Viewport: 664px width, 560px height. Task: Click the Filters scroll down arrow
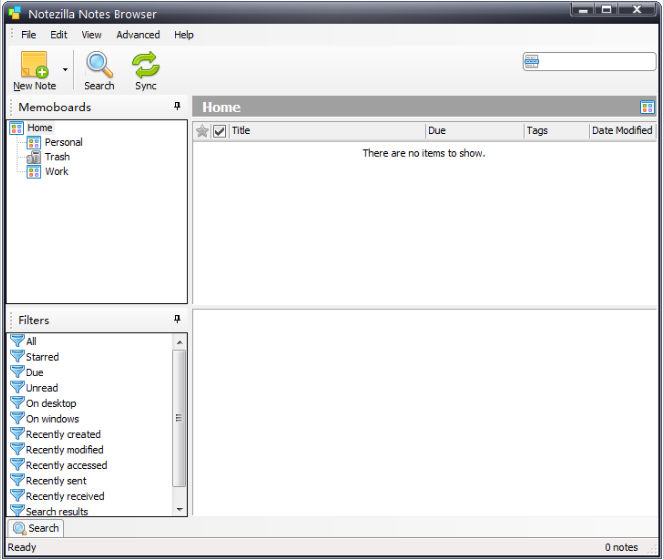(x=180, y=509)
